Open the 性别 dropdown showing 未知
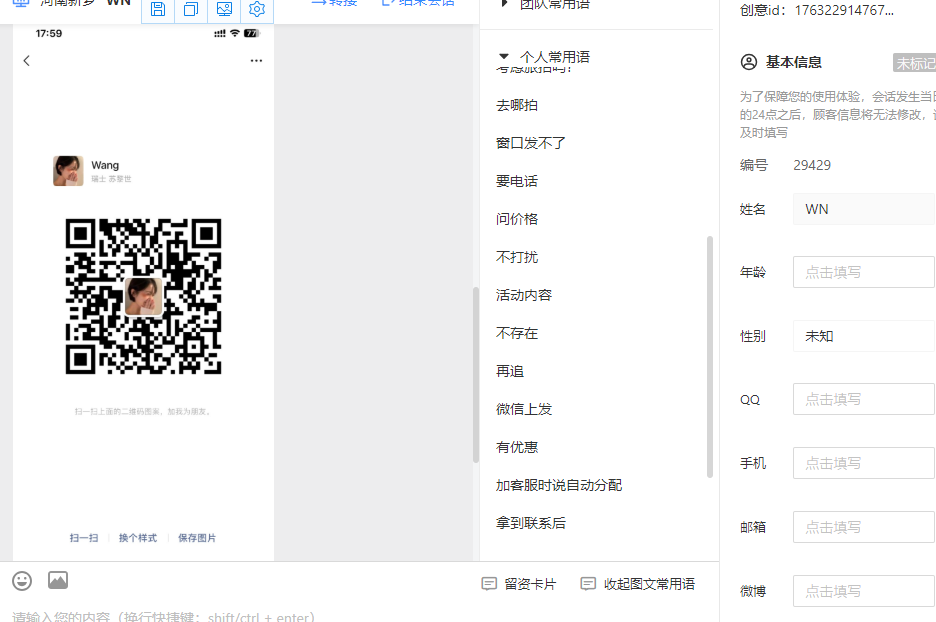The width and height of the screenshot is (936, 622). click(864, 336)
